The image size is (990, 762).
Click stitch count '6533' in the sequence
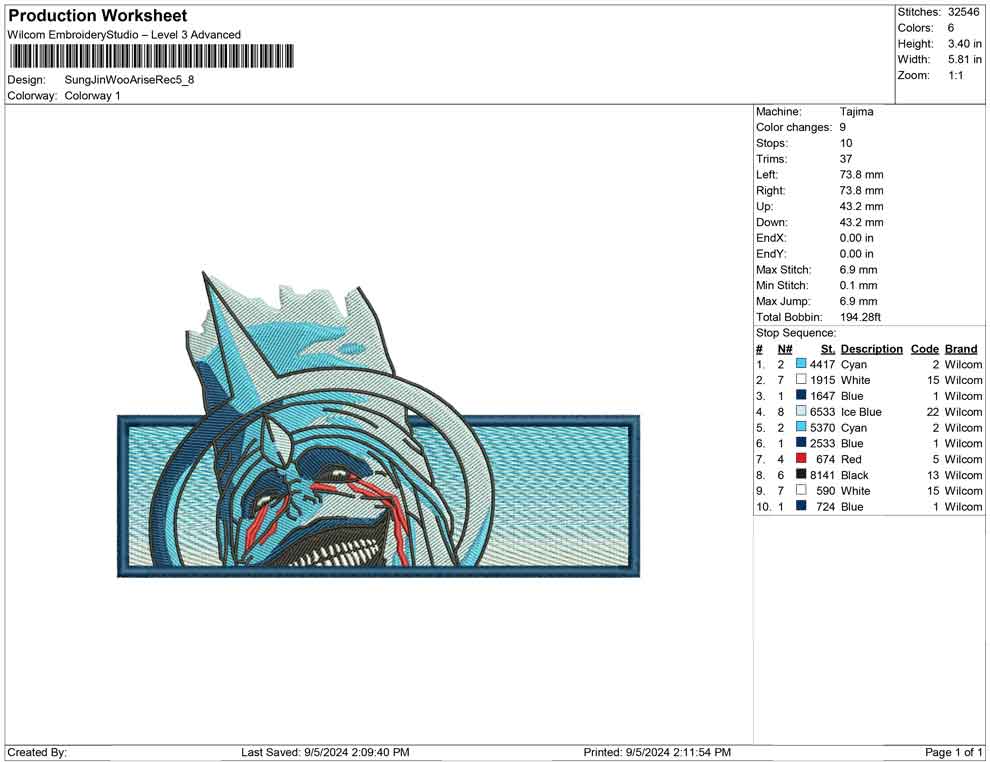click(822, 412)
